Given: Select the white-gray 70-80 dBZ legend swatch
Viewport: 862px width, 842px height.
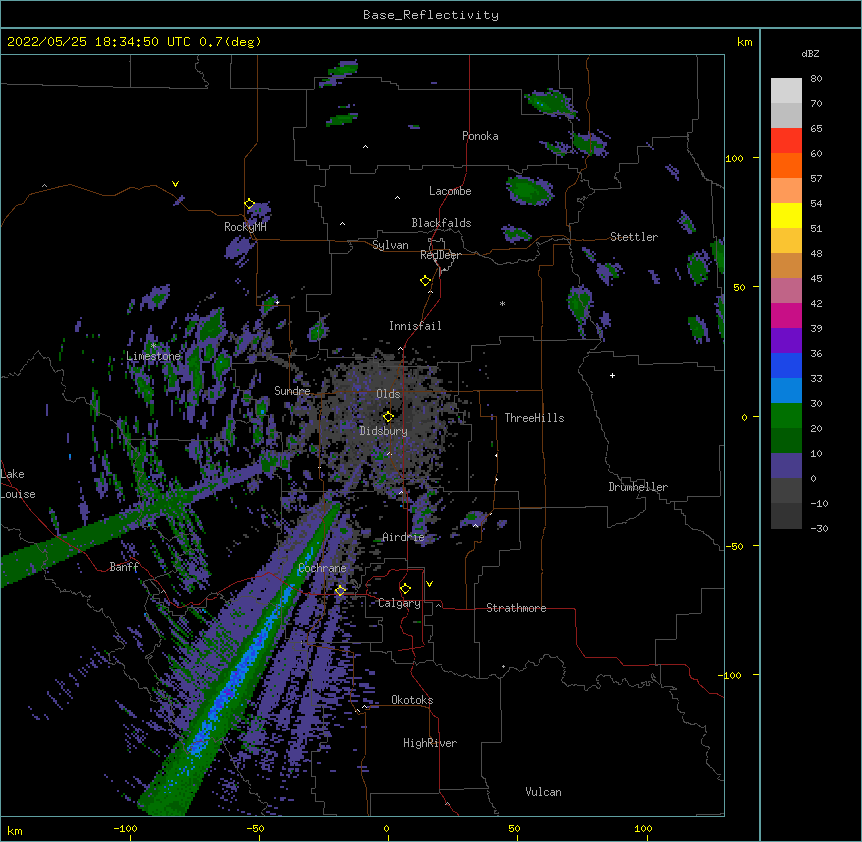Looking at the screenshot, I should [x=786, y=91].
